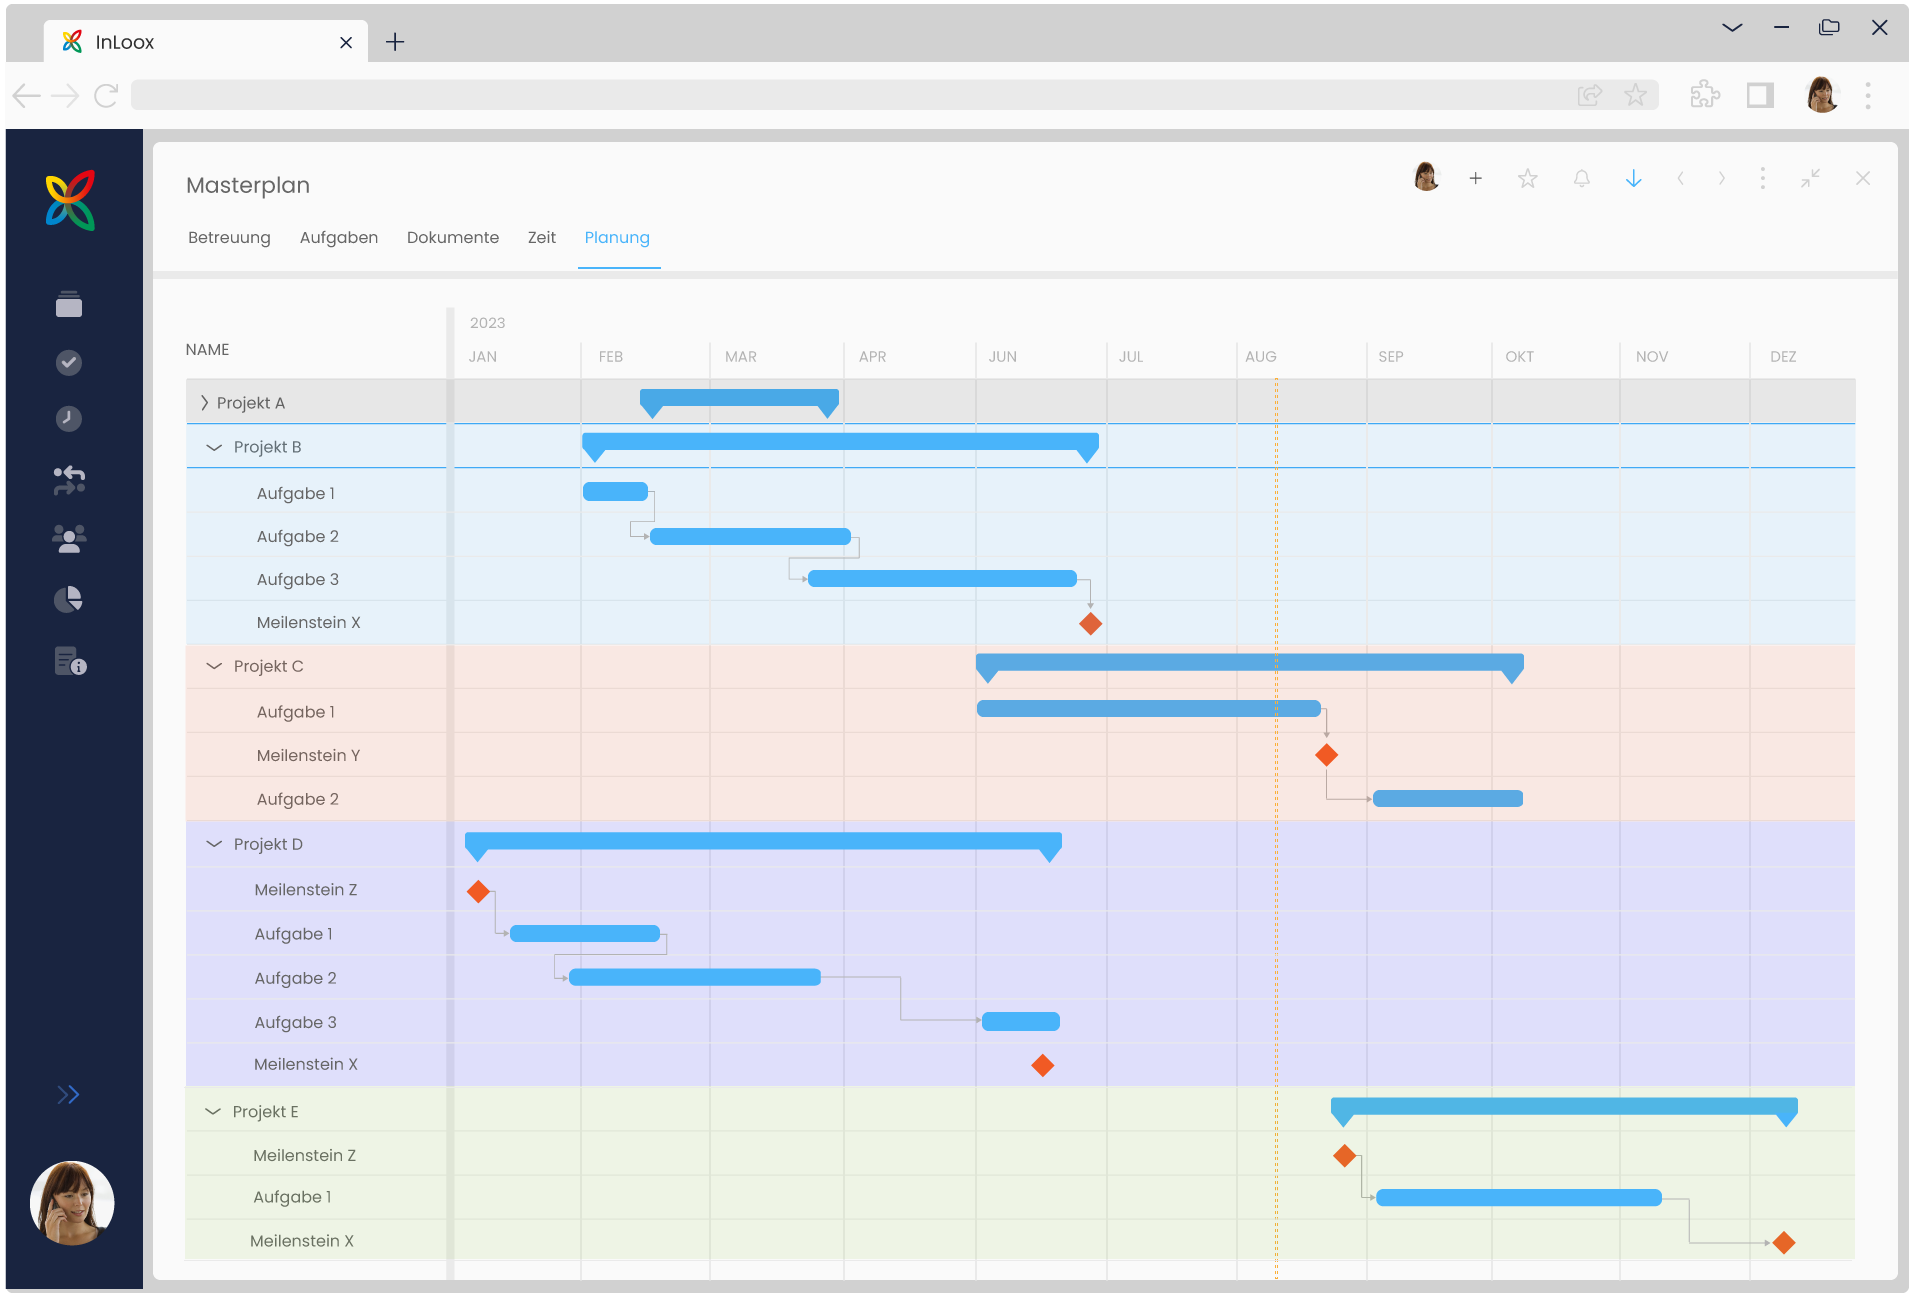The height and width of the screenshot is (1300, 1920).
Task: Open the team contacts people icon
Action: pyautogui.click(x=69, y=539)
